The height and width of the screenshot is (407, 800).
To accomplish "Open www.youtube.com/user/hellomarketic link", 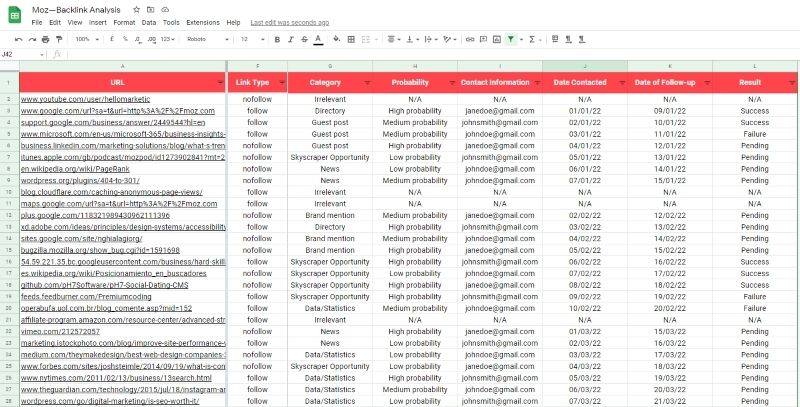I will coord(85,99).
